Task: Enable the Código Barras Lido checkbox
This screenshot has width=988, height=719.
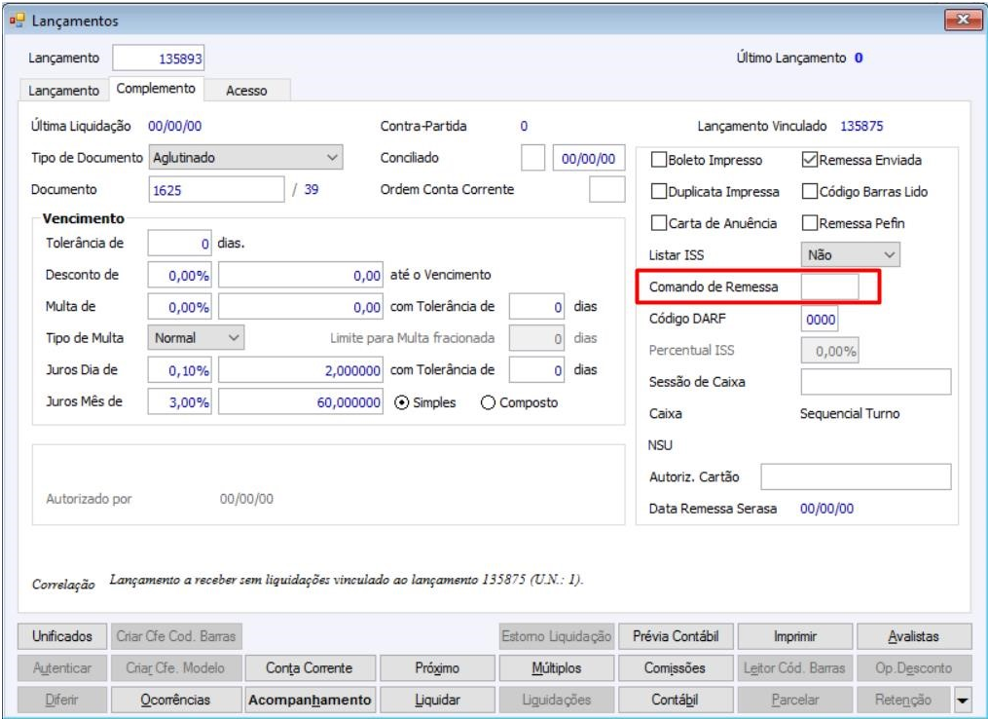Action: click(x=810, y=192)
